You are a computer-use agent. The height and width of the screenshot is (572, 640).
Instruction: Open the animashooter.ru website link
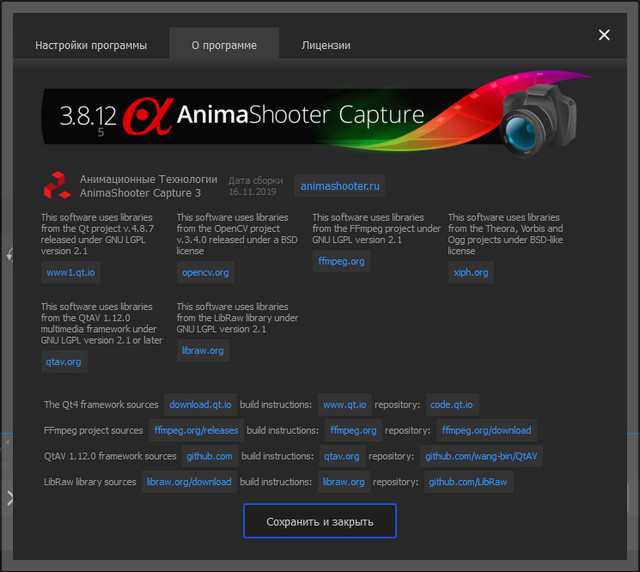click(x=340, y=185)
